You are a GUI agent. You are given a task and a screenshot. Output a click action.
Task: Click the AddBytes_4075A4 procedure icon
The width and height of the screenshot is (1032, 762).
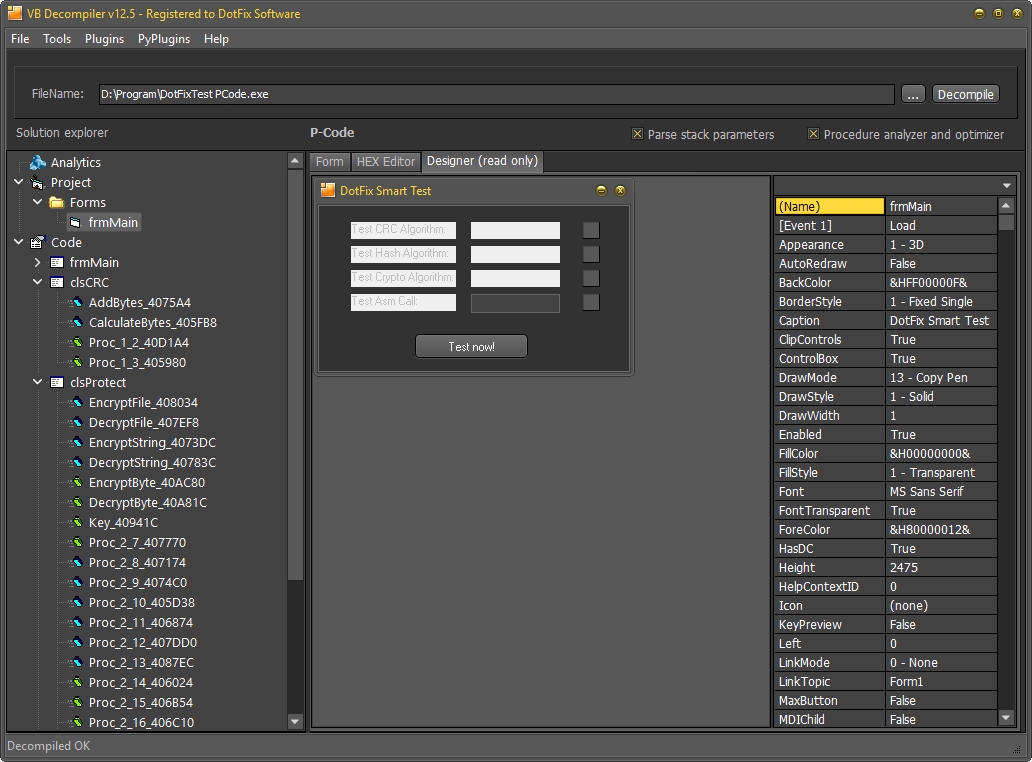point(77,303)
